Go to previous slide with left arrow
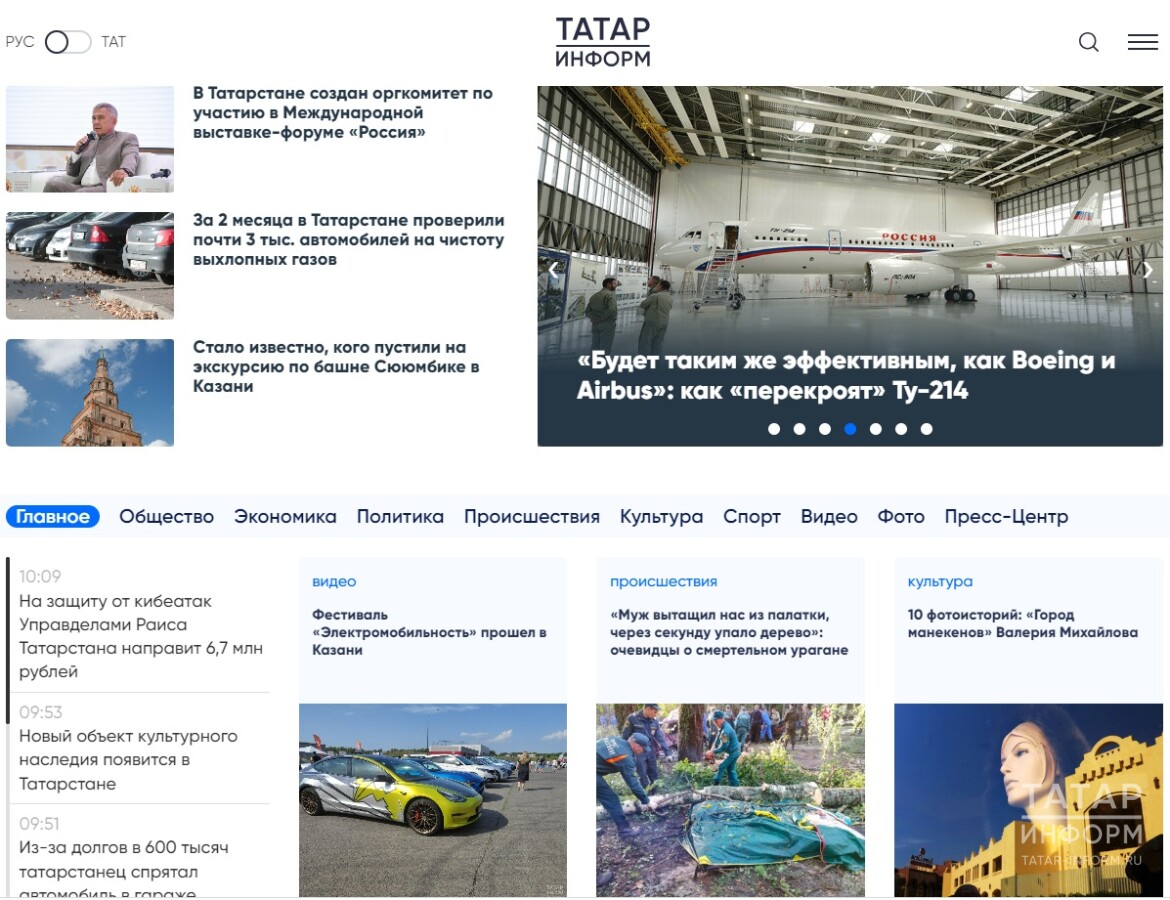This screenshot has height=900, width=1170. click(x=553, y=268)
